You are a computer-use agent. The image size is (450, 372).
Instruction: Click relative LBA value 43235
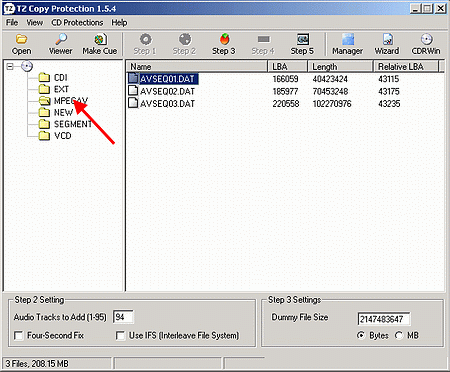click(389, 104)
